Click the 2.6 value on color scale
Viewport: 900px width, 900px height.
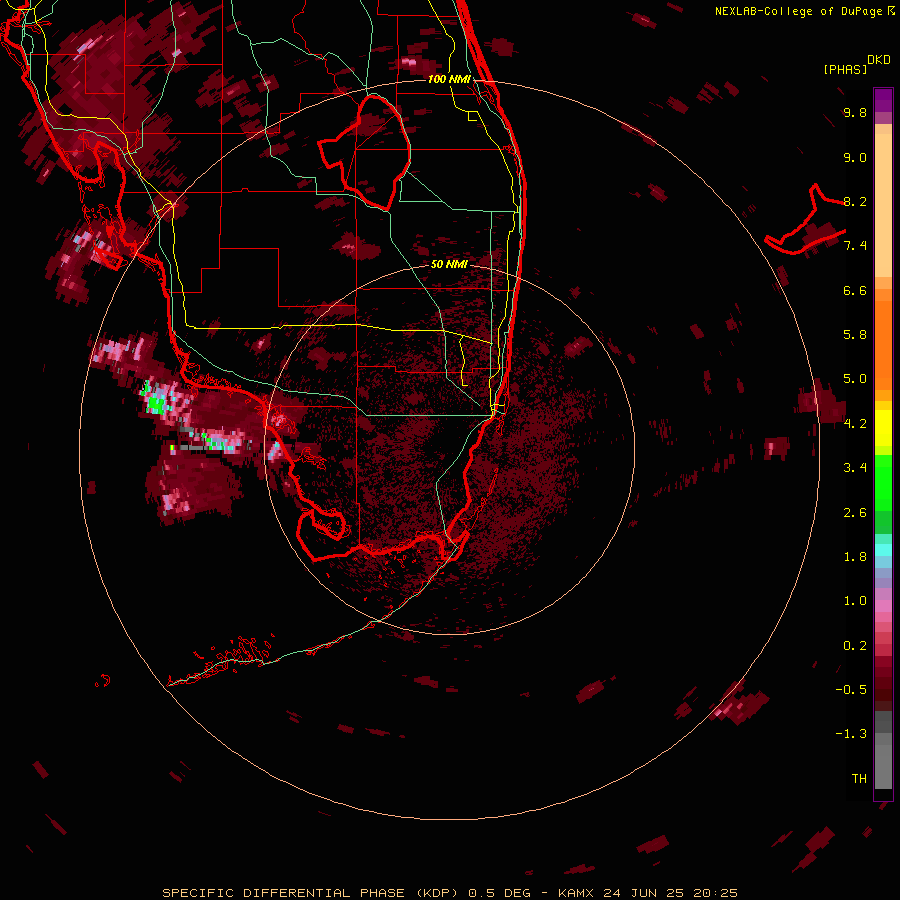(855, 513)
